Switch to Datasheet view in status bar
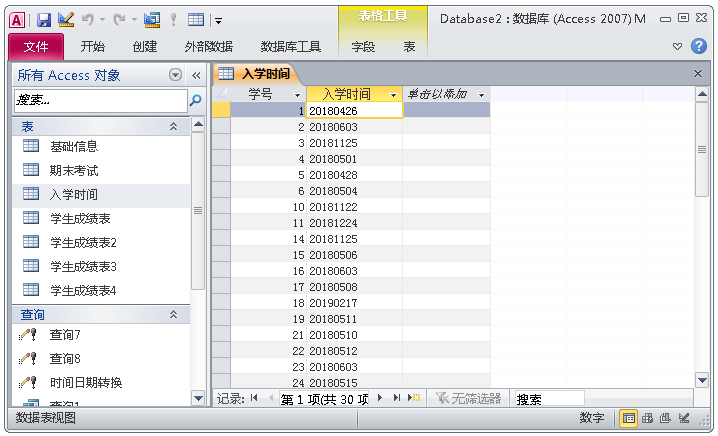Screen dimensions: 718x436 point(629,418)
